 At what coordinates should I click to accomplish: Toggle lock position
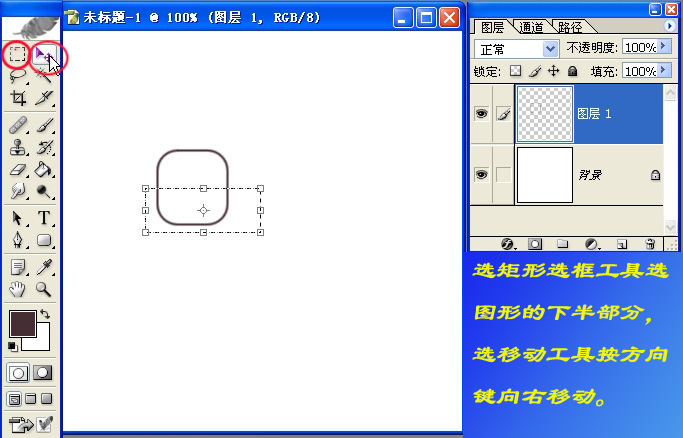tap(554, 71)
